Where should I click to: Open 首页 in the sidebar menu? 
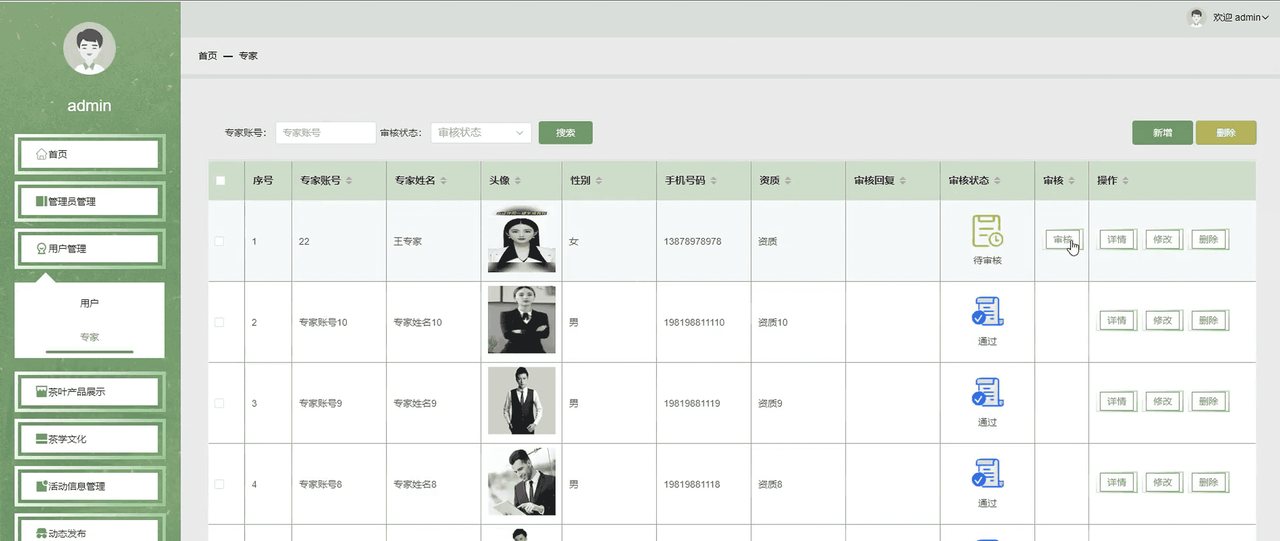click(x=89, y=154)
